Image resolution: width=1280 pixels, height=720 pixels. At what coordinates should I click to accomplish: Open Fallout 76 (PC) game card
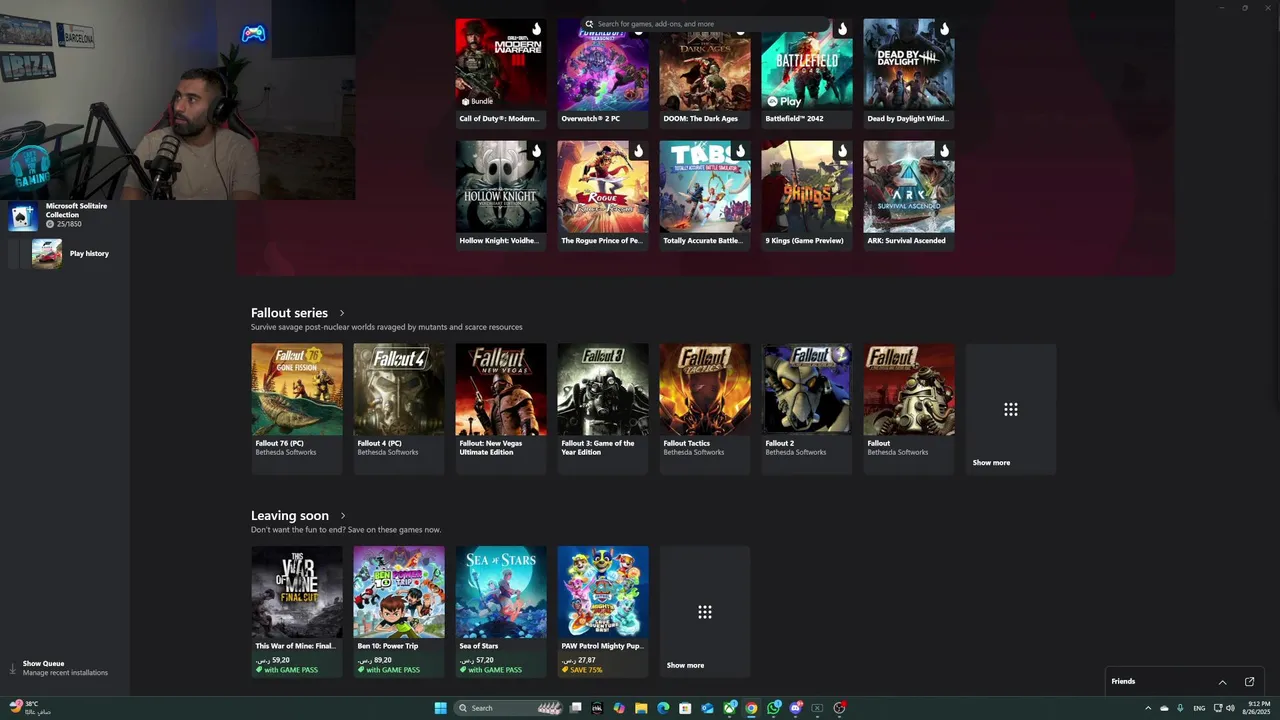point(297,408)
